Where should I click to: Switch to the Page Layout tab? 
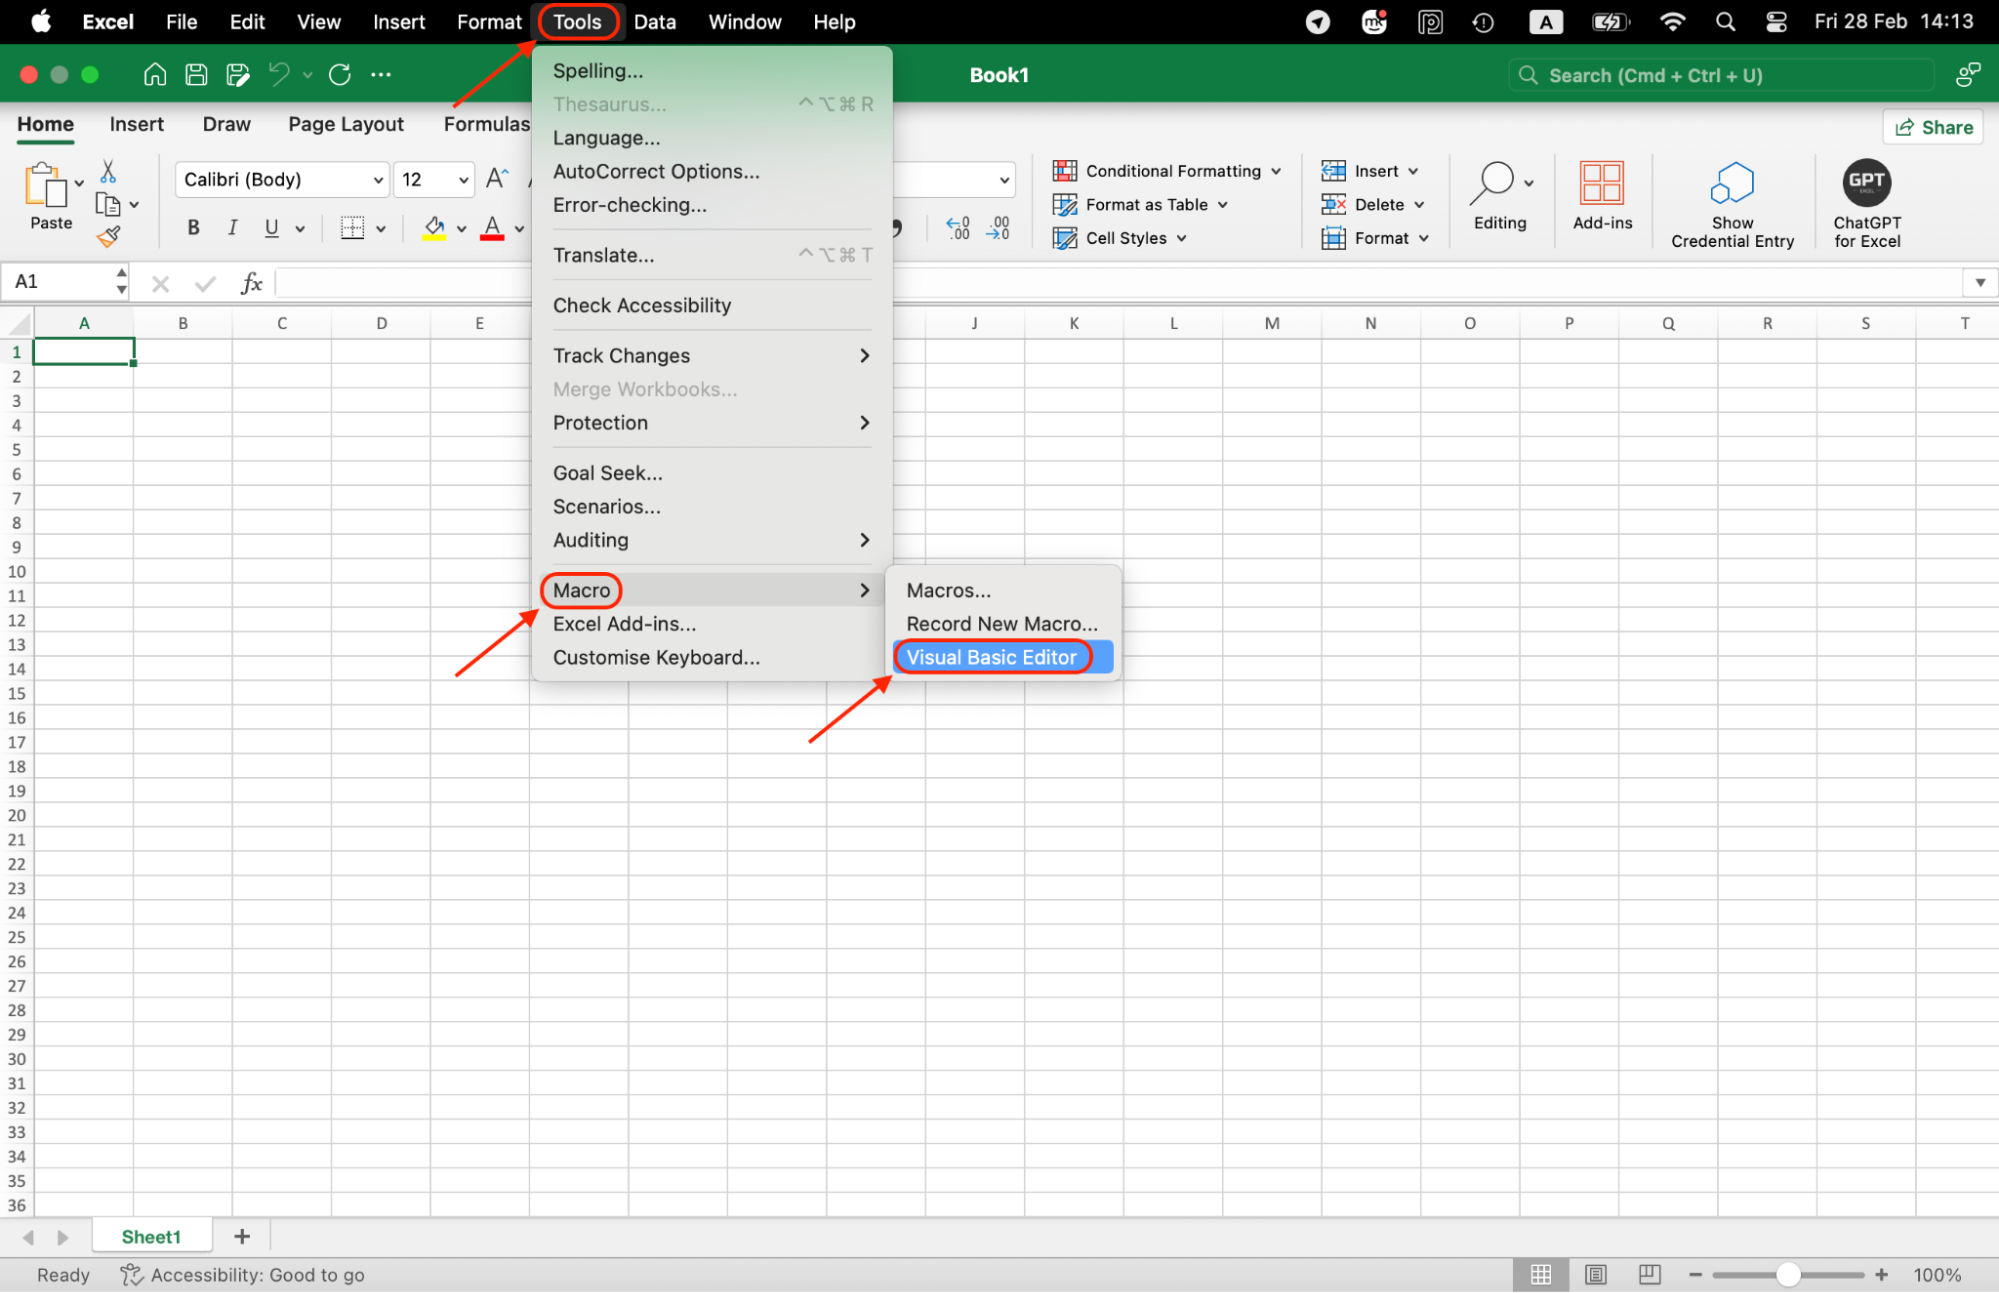pyautogui.click(x=345, y=124)
